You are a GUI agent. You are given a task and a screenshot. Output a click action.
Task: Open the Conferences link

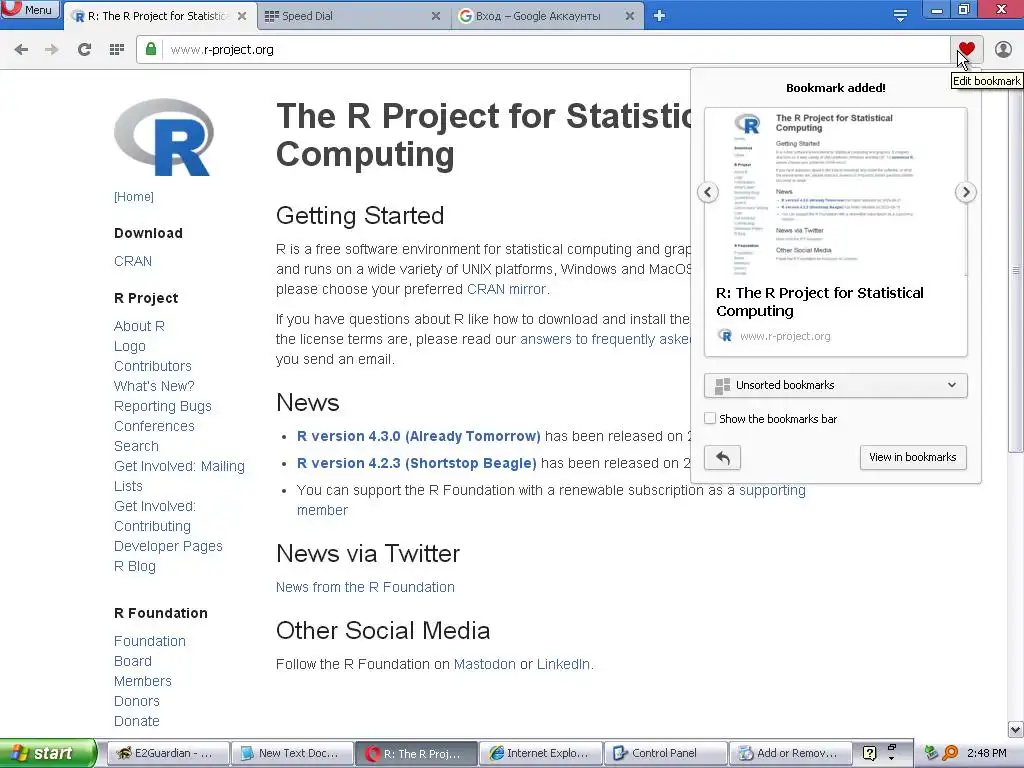click(x=154, y=426)
